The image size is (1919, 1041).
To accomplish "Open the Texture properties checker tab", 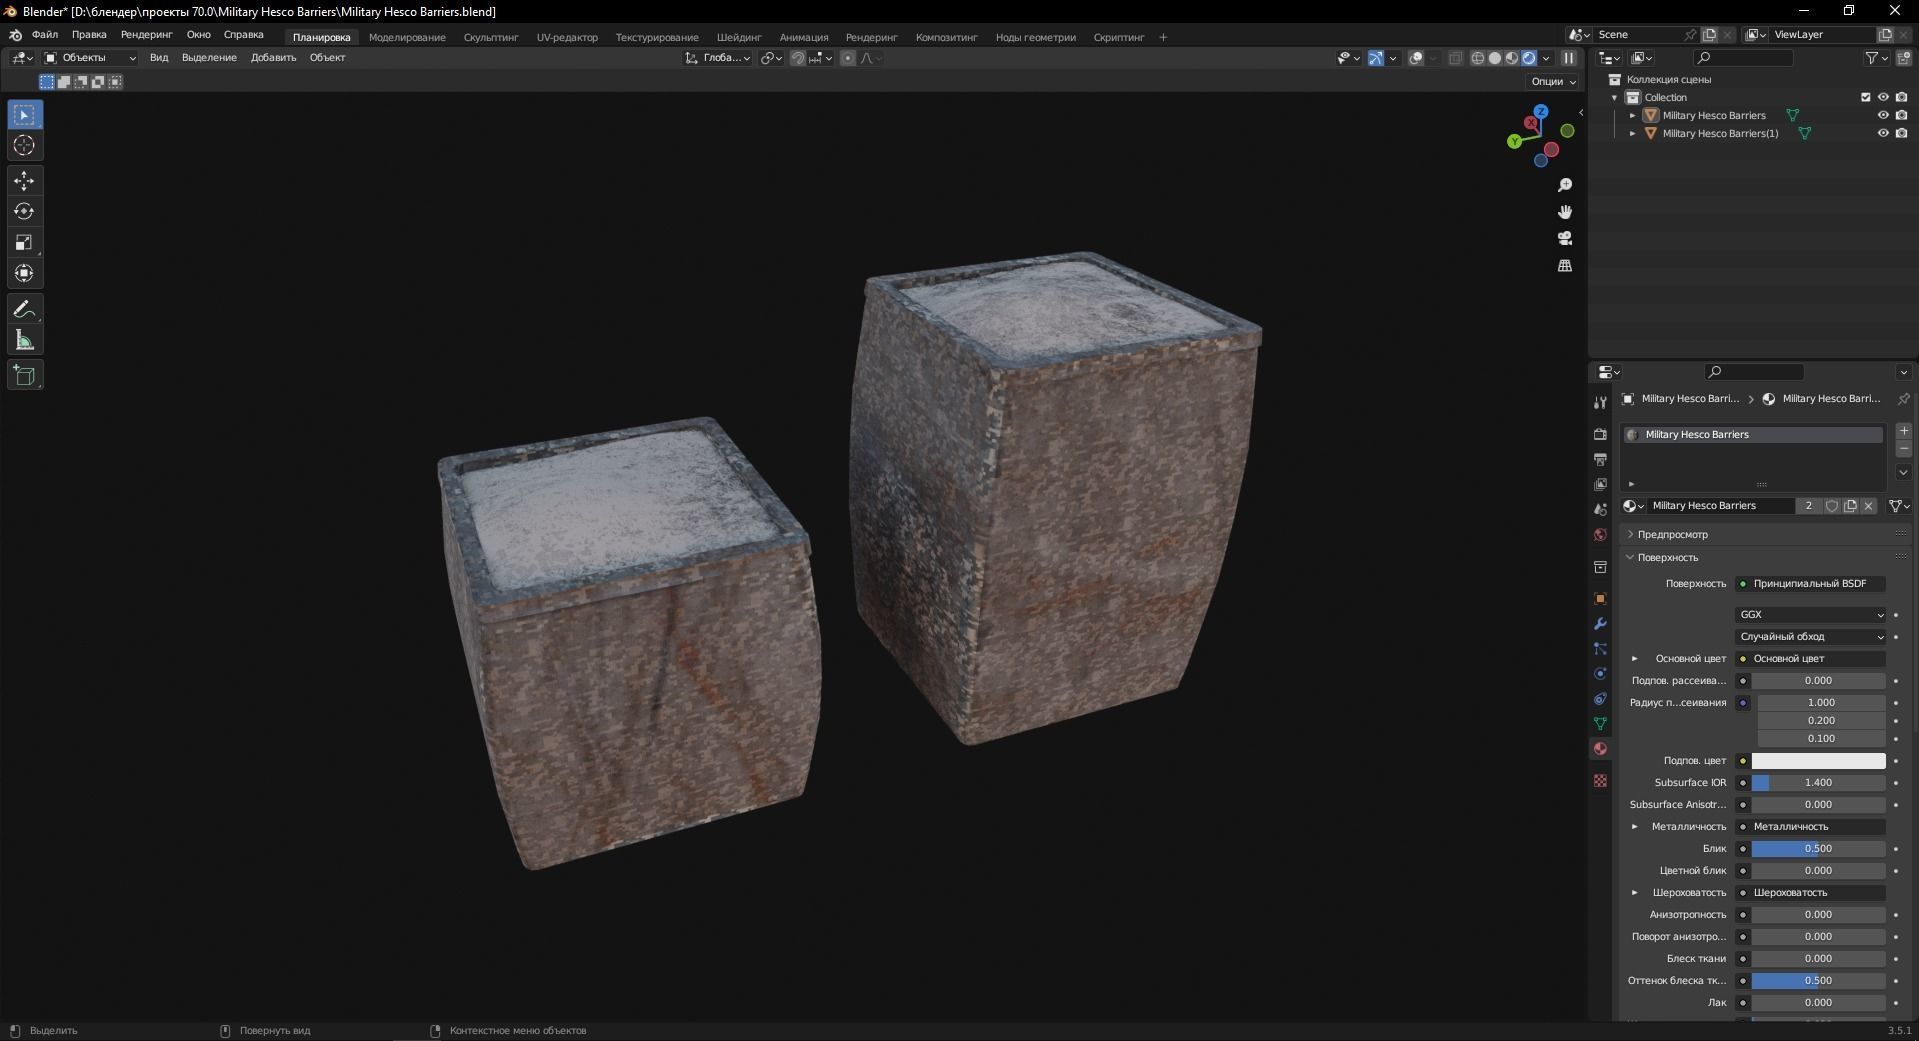I will [x=1600, y=780].
